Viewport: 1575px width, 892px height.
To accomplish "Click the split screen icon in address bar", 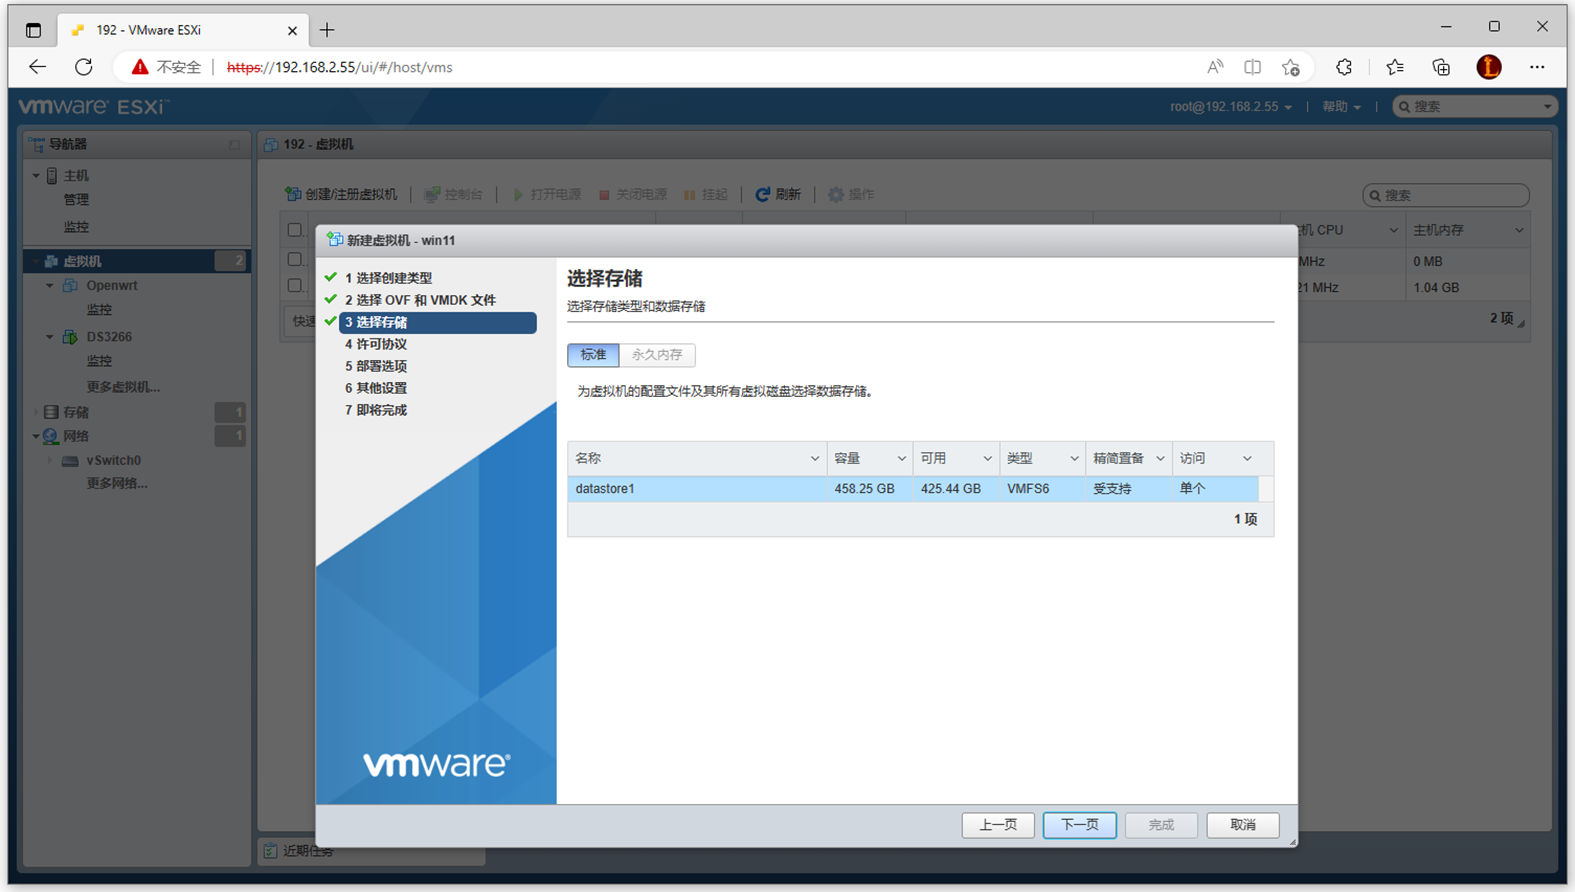I will point(1252,67).
